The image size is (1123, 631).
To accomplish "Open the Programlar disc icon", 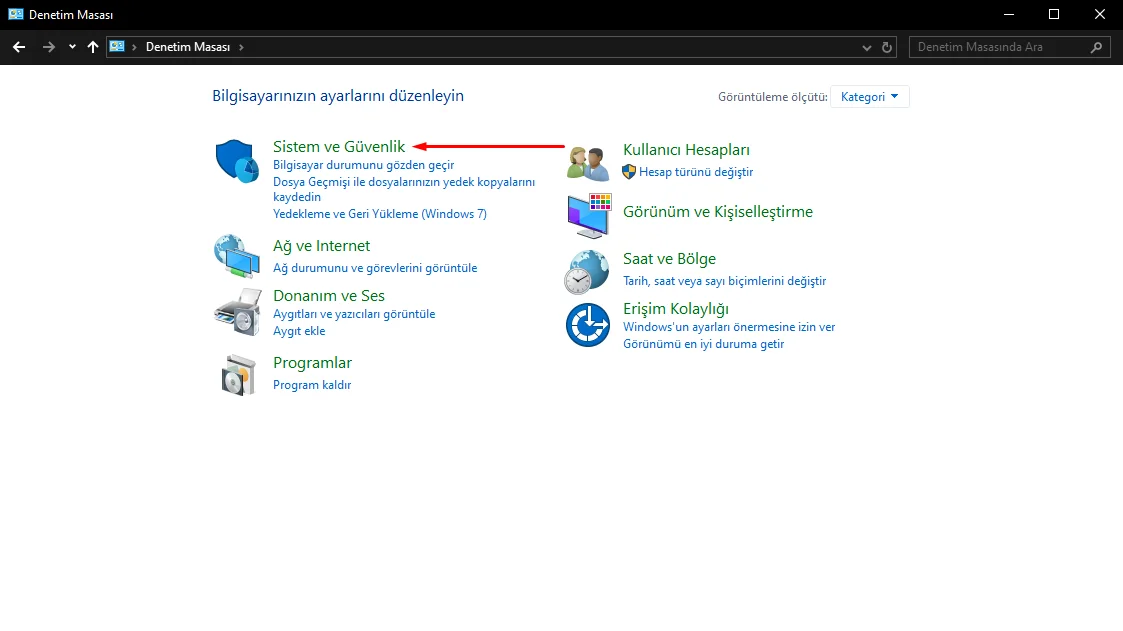I will [238, 375].
